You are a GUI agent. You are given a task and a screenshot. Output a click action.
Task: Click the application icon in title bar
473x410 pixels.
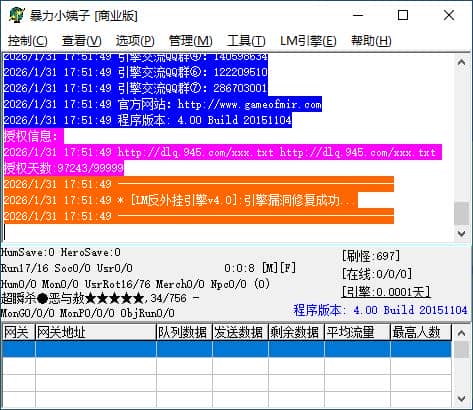(x=17, y=15)
